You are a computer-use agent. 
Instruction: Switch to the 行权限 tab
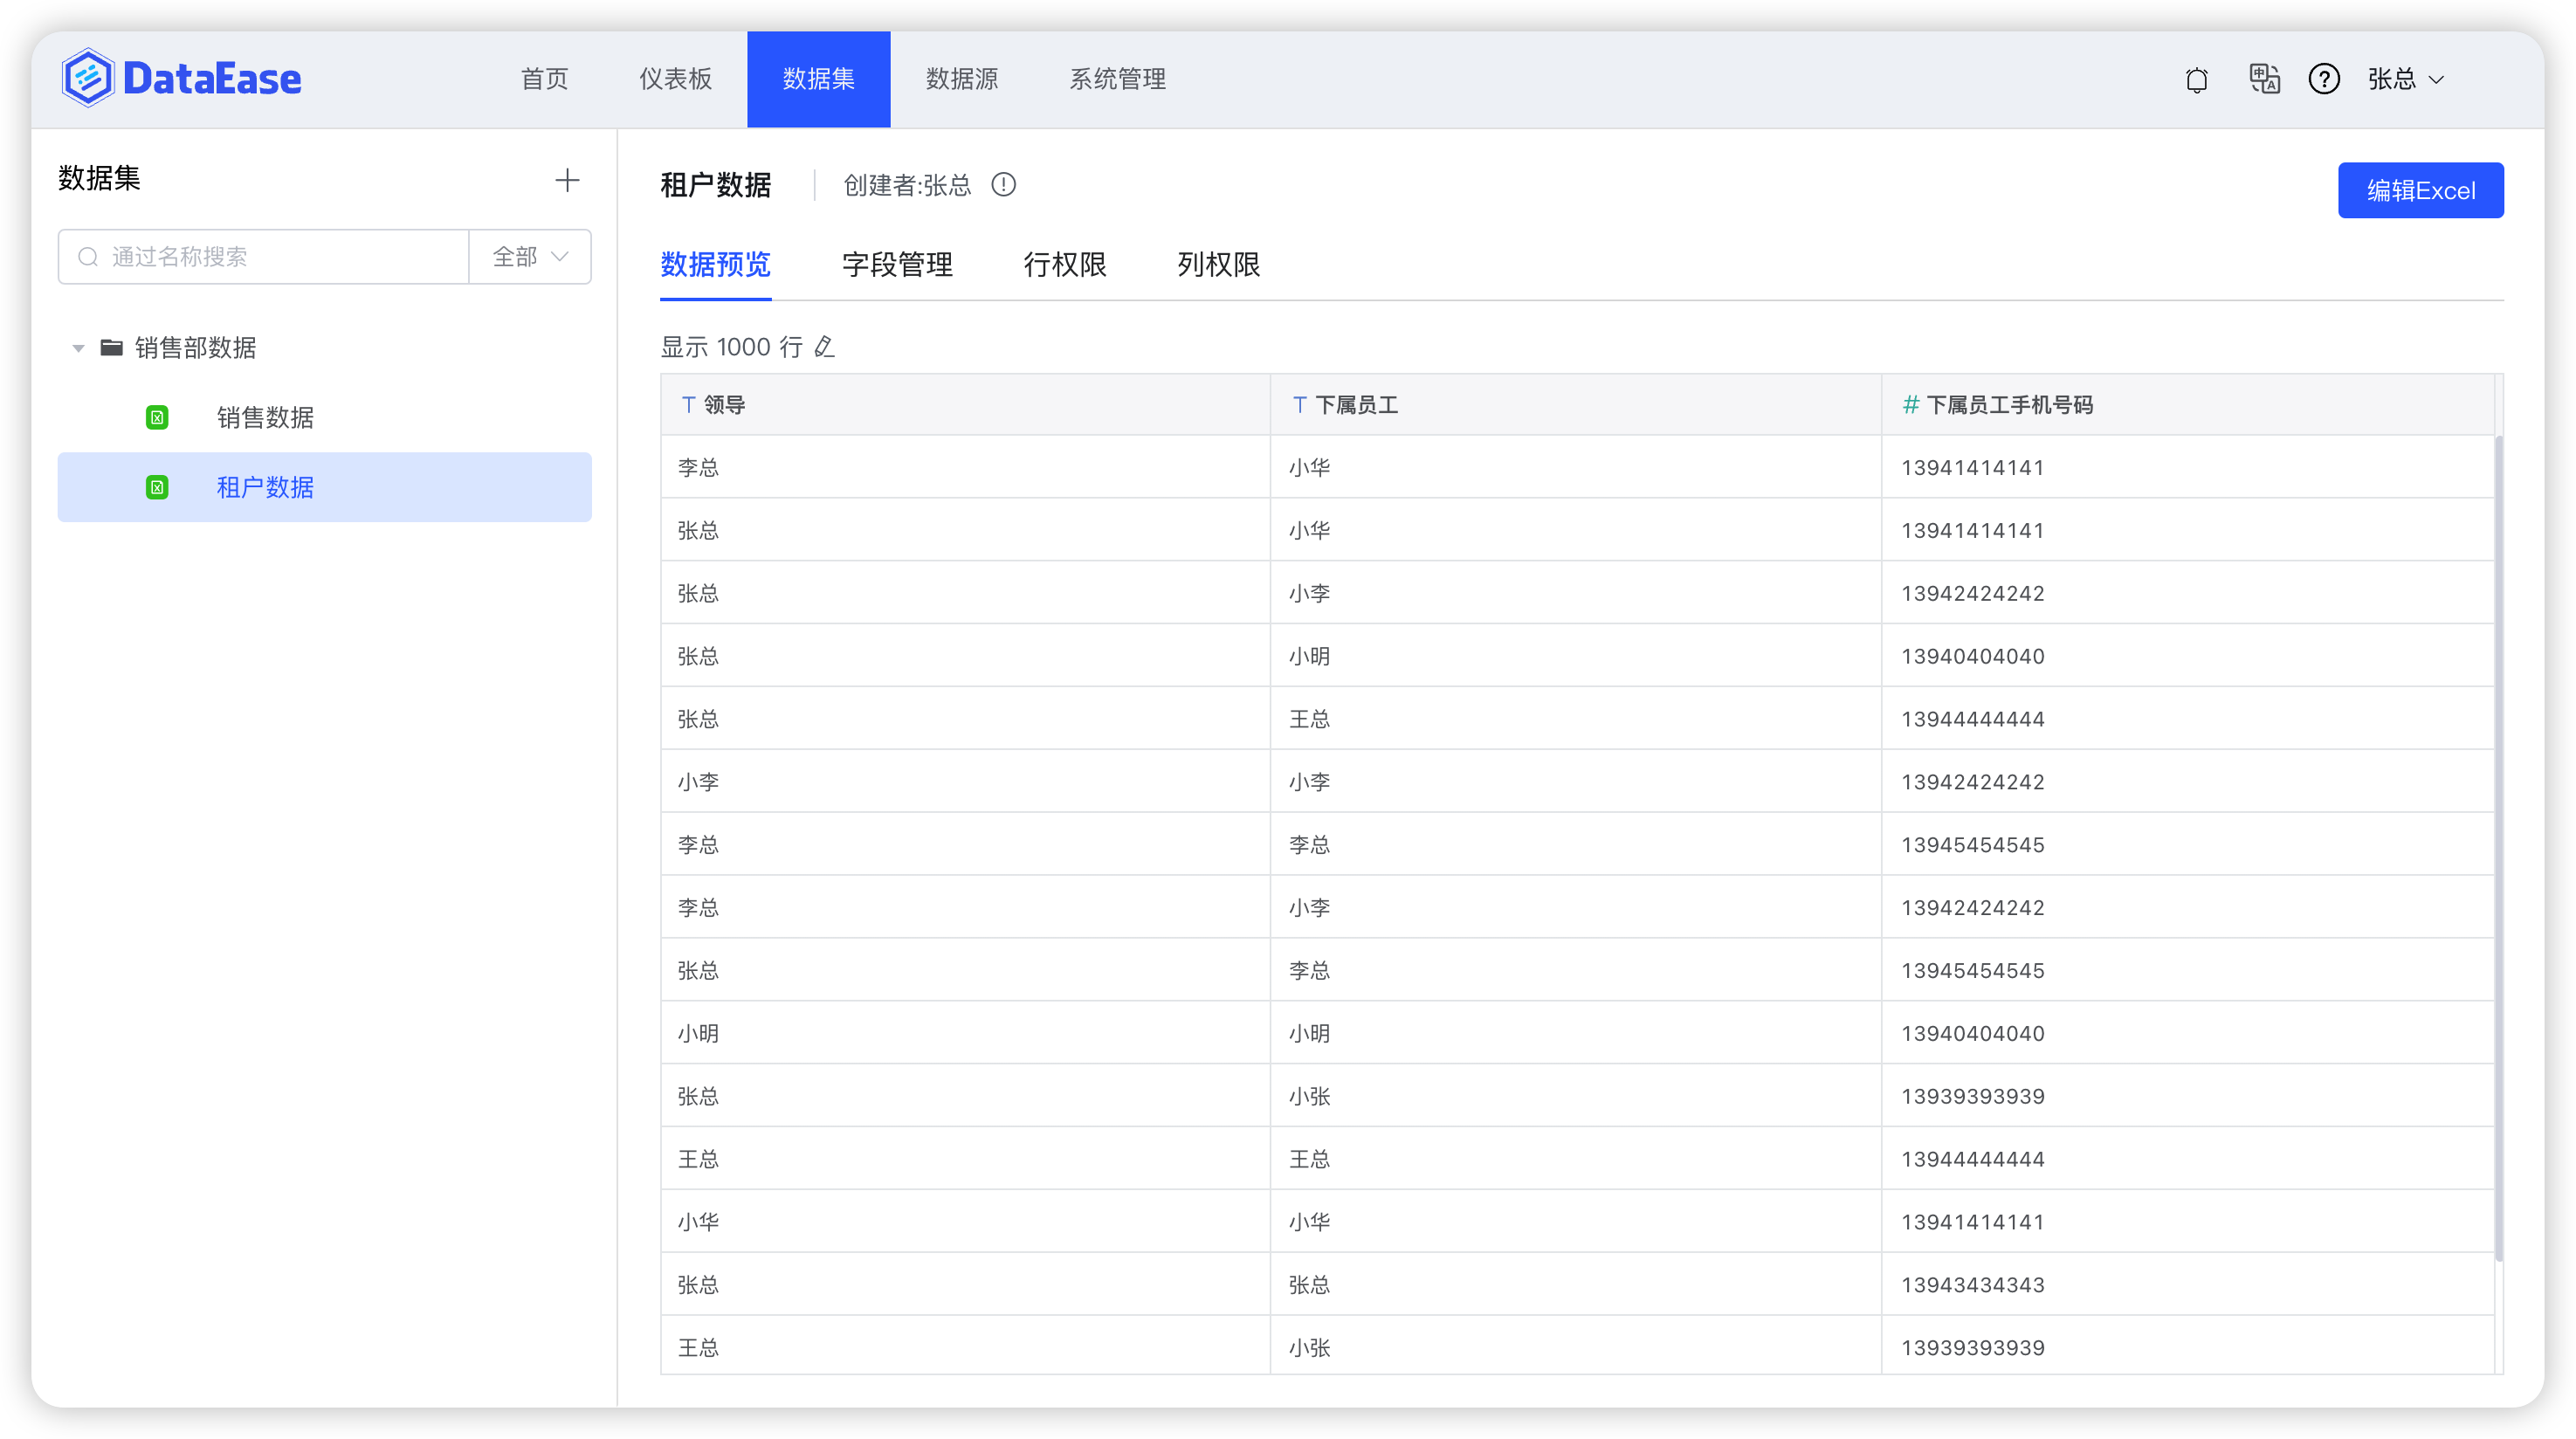pos(1064,265)
